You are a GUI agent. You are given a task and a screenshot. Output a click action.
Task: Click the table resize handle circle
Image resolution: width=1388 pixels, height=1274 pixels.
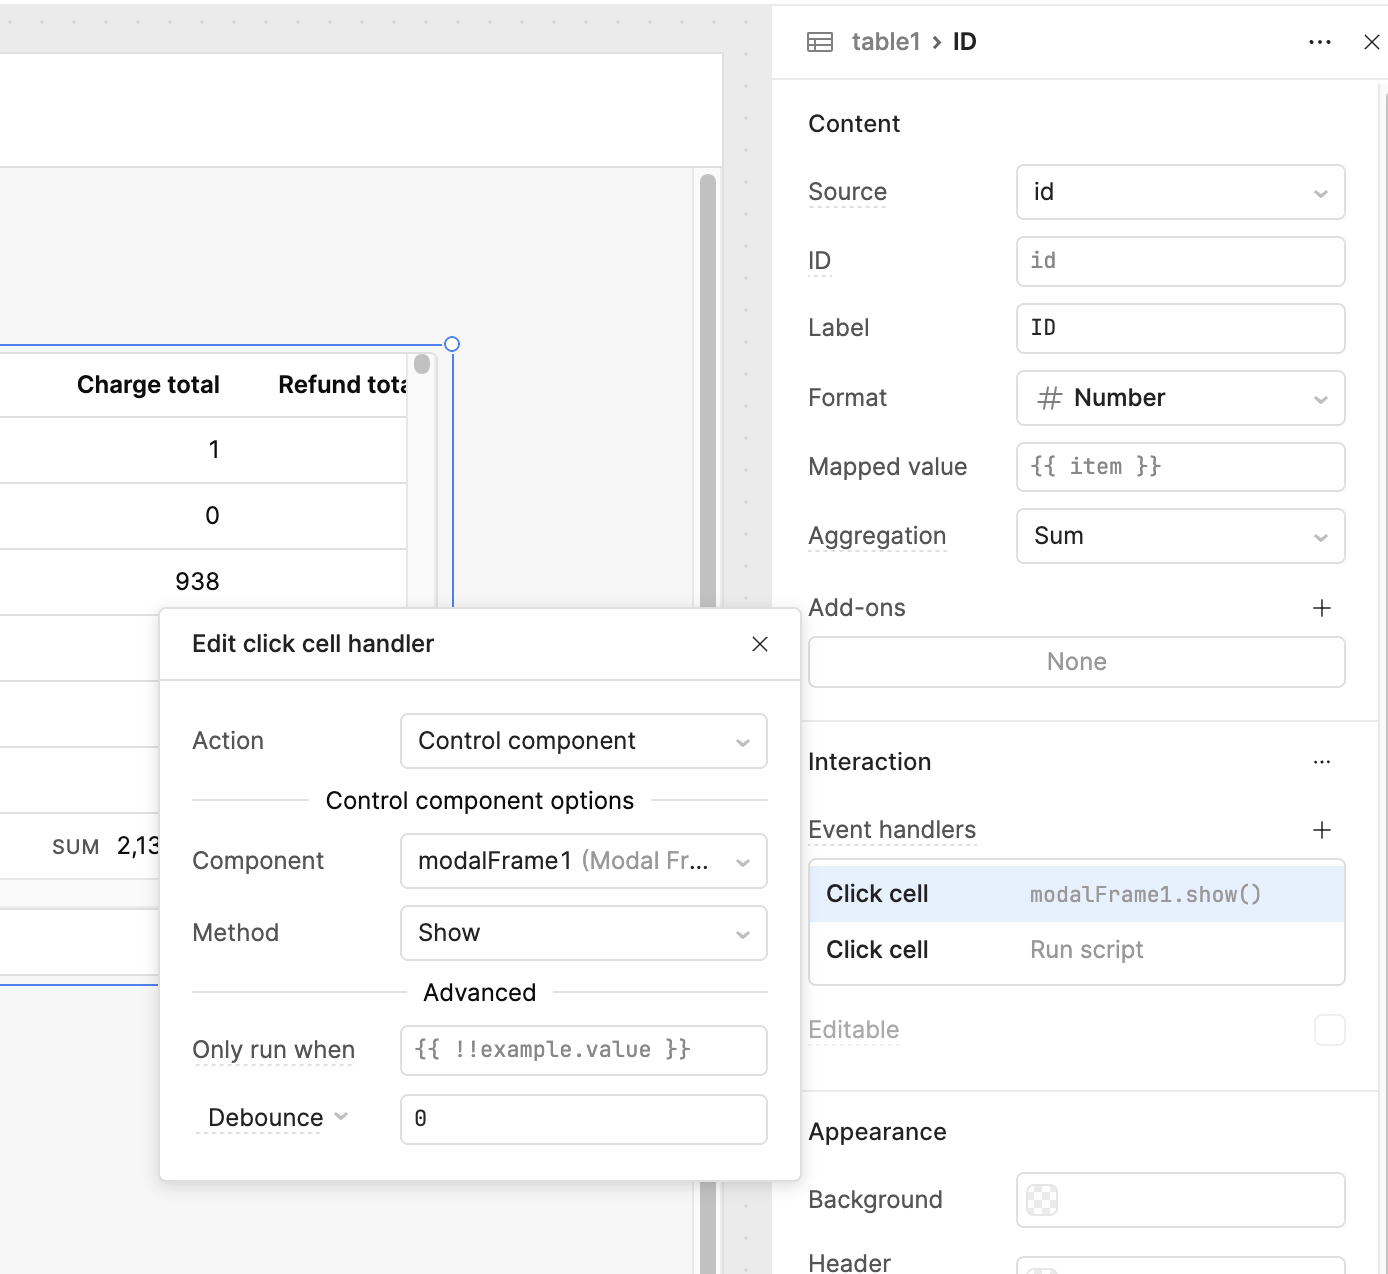pyautogui.click(x=452, y=344)
